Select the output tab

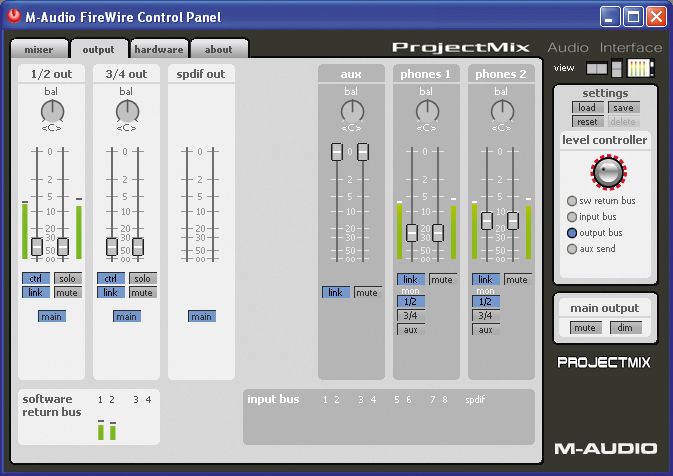99,49
